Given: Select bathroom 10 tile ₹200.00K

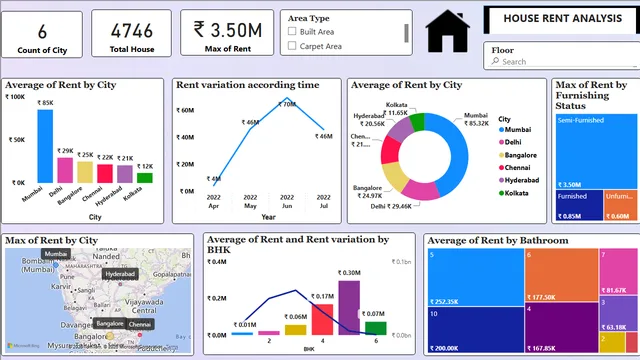Looking at the screenshot, I should 476,329.
